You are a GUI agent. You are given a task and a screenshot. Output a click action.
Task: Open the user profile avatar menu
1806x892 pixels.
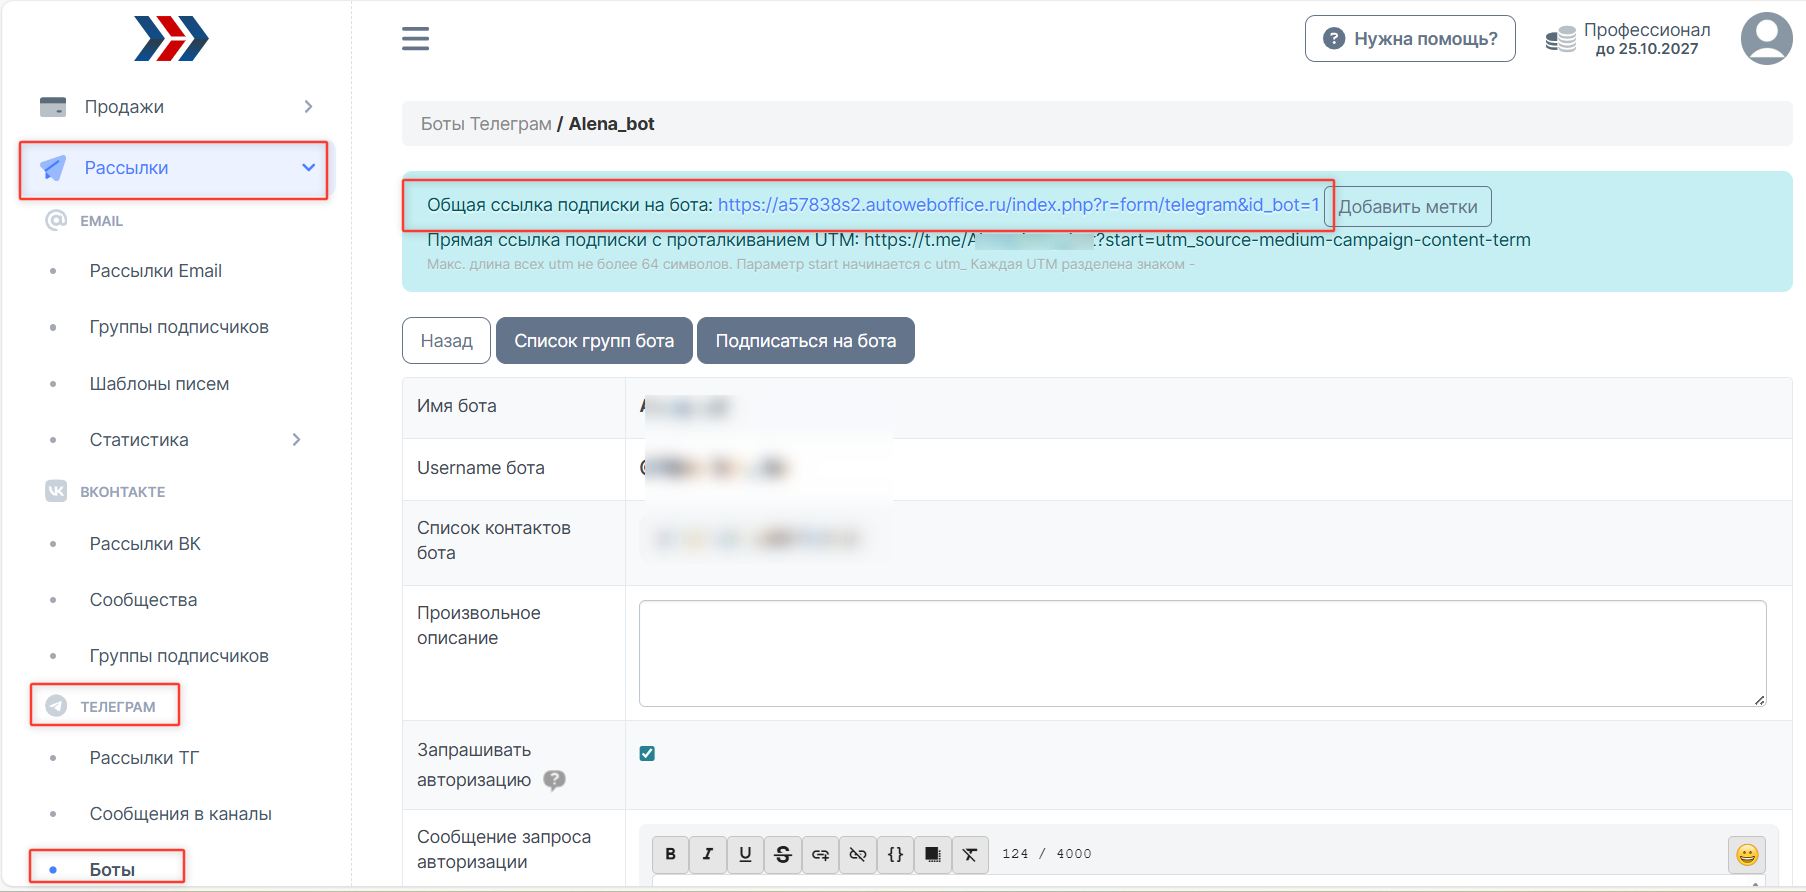1766,39
